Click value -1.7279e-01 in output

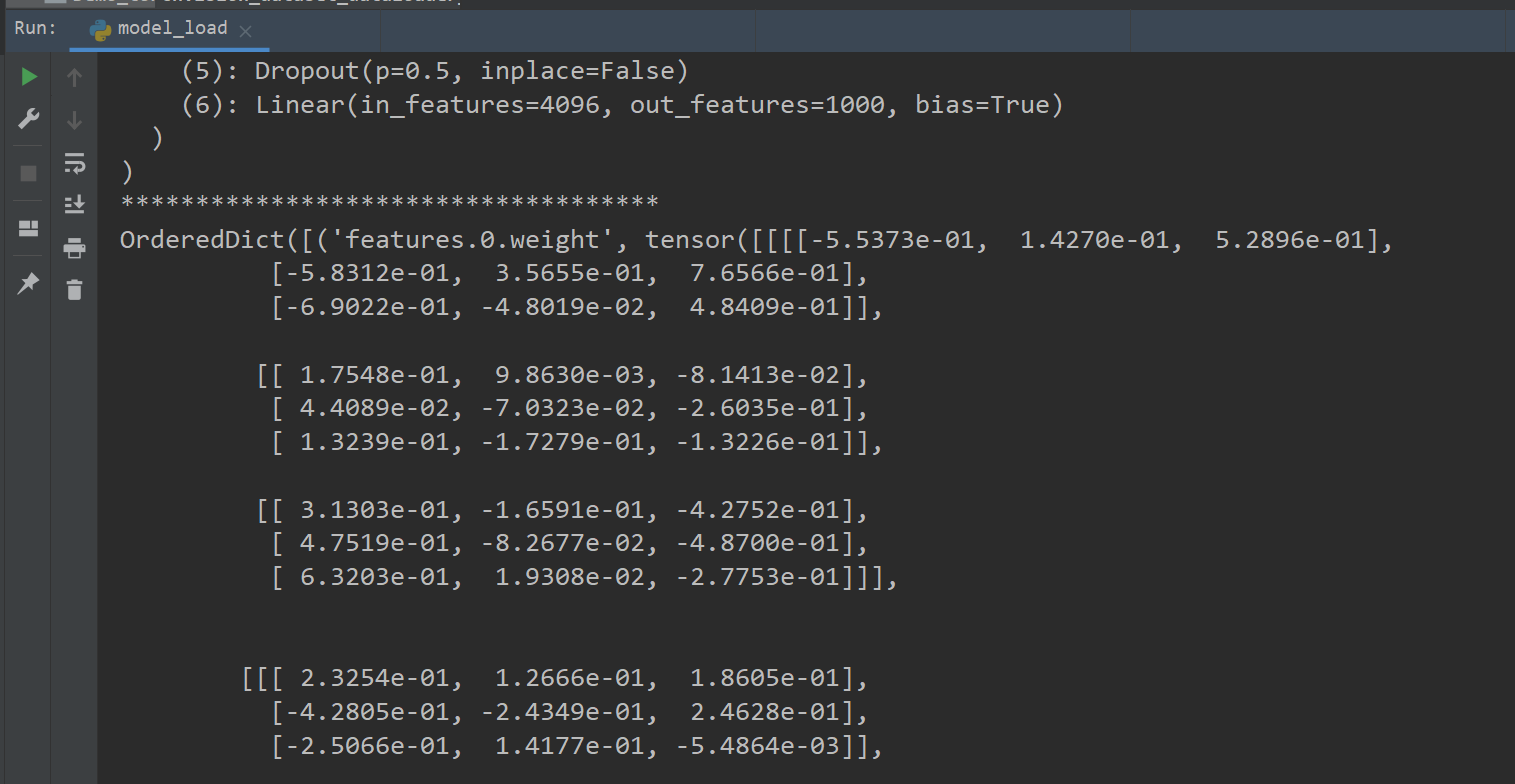coord(564,442)
